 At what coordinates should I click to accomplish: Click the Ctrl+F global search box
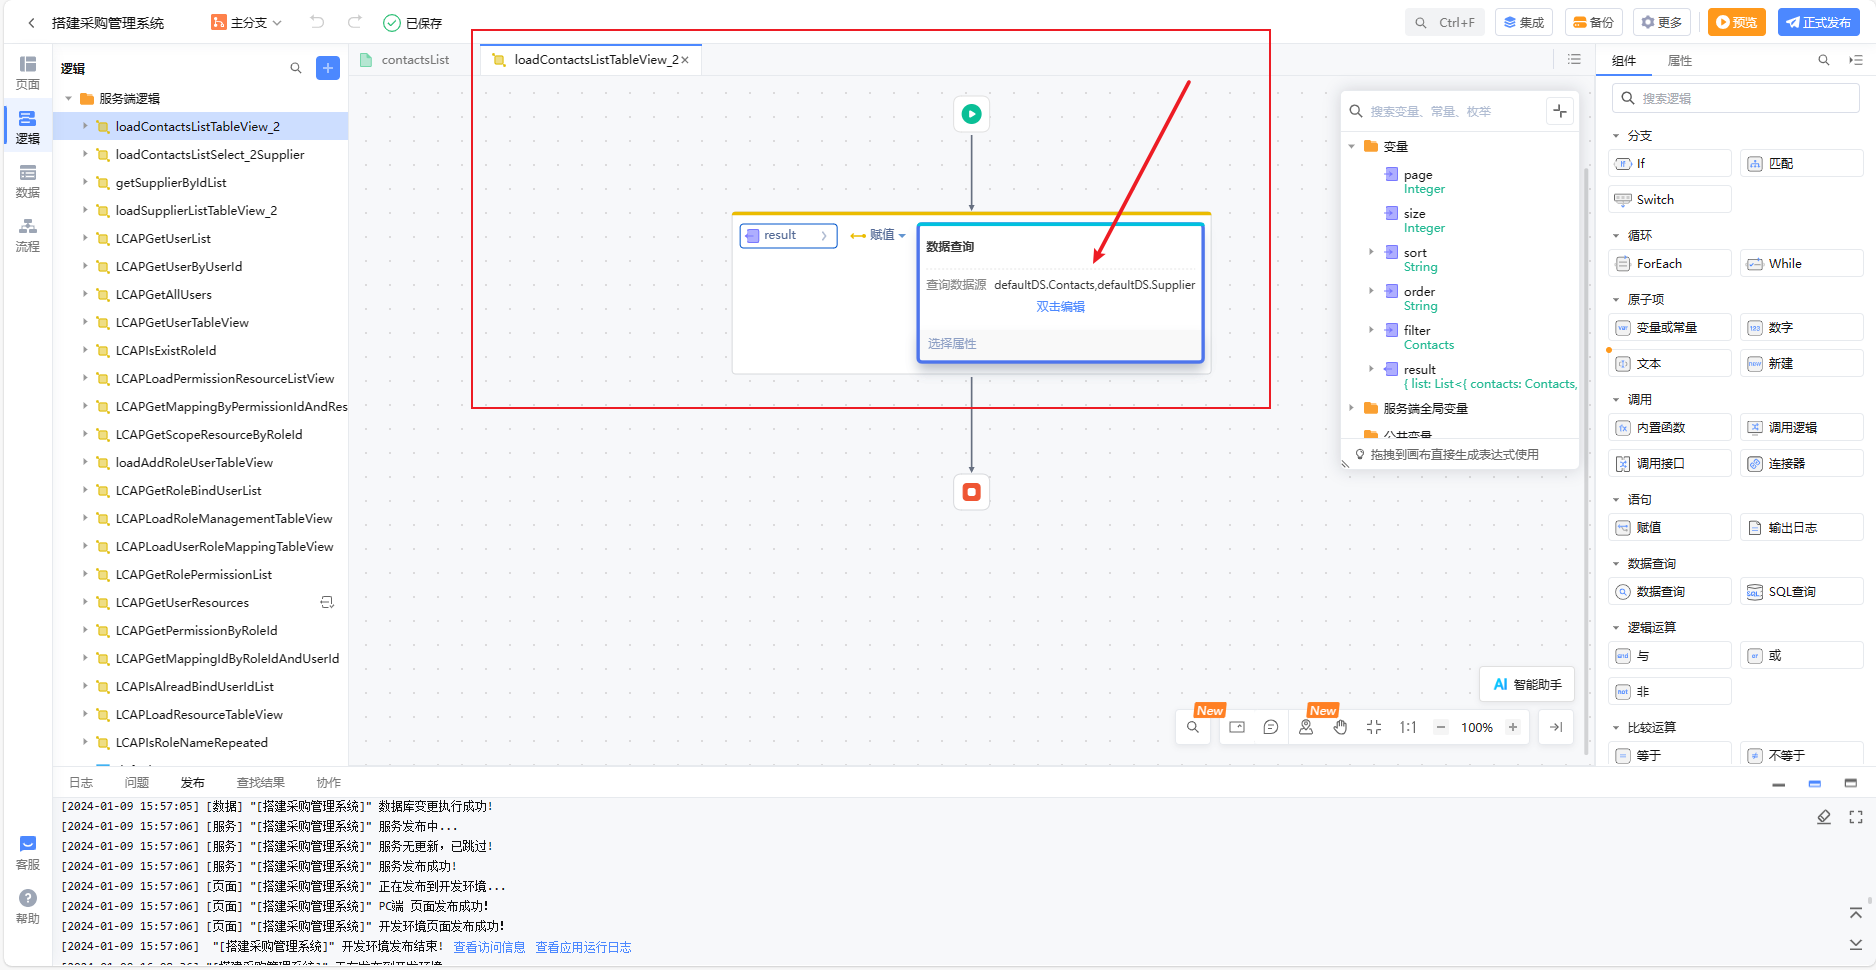[1445, 22]
